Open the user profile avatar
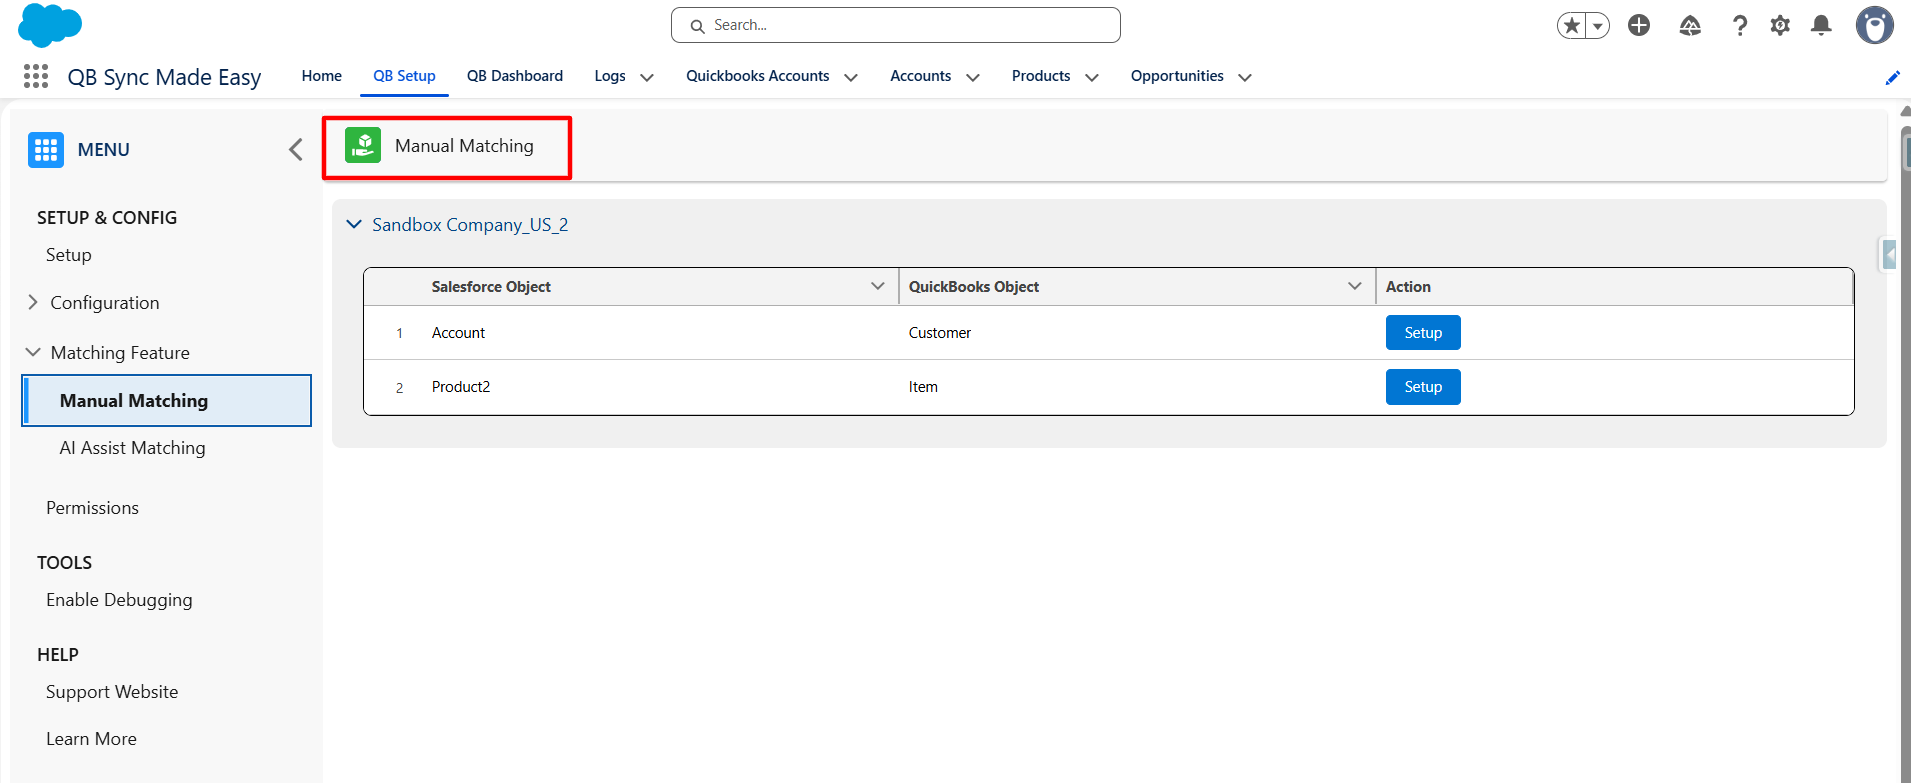The width and height of the screenshot is (1911, 783). point(1875,25)
